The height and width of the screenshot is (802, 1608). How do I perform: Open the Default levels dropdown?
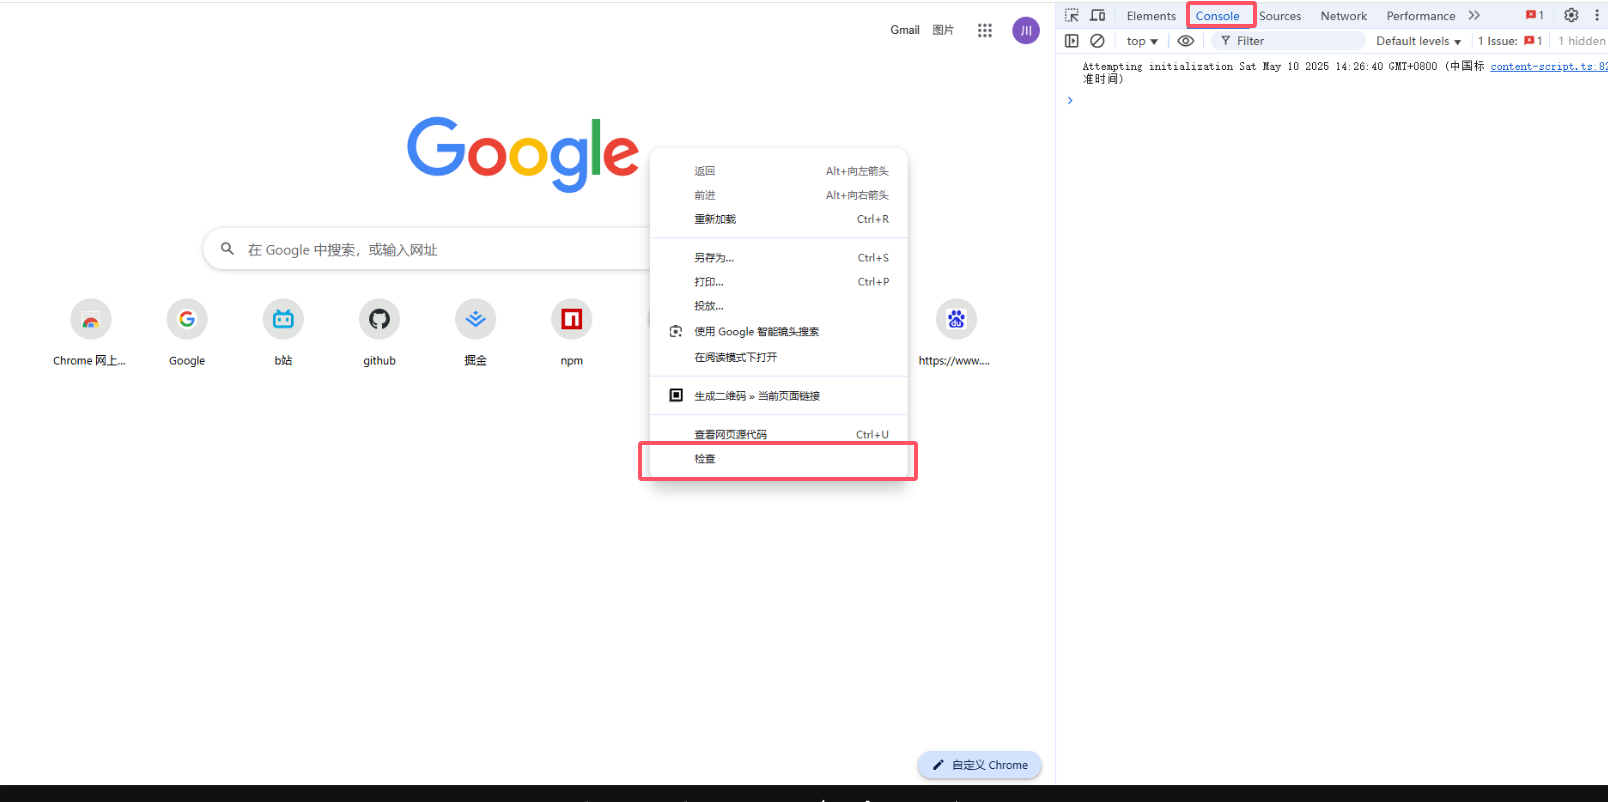coord(1418,41)
